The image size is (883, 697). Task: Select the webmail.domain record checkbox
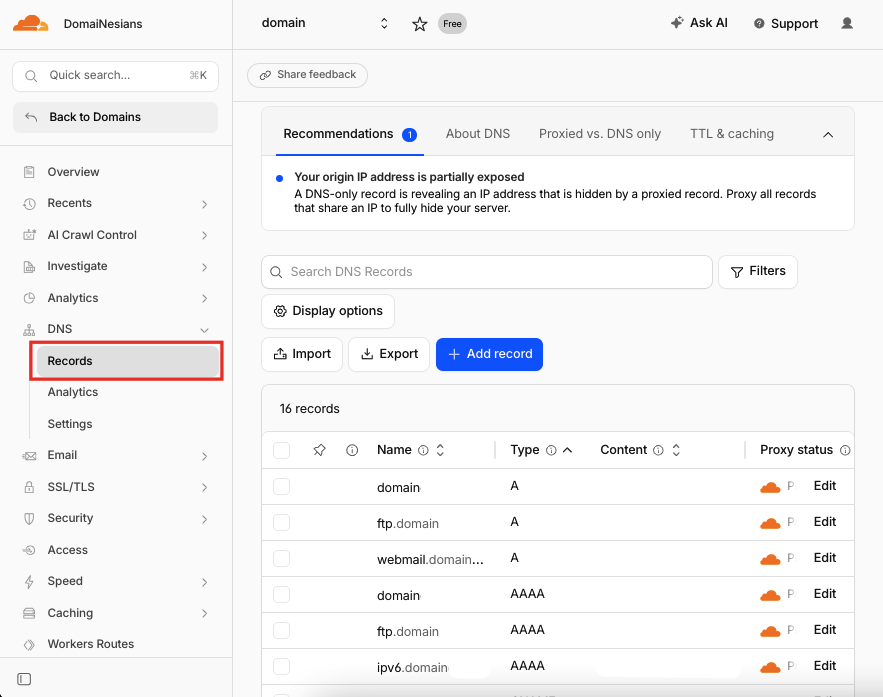282,558
